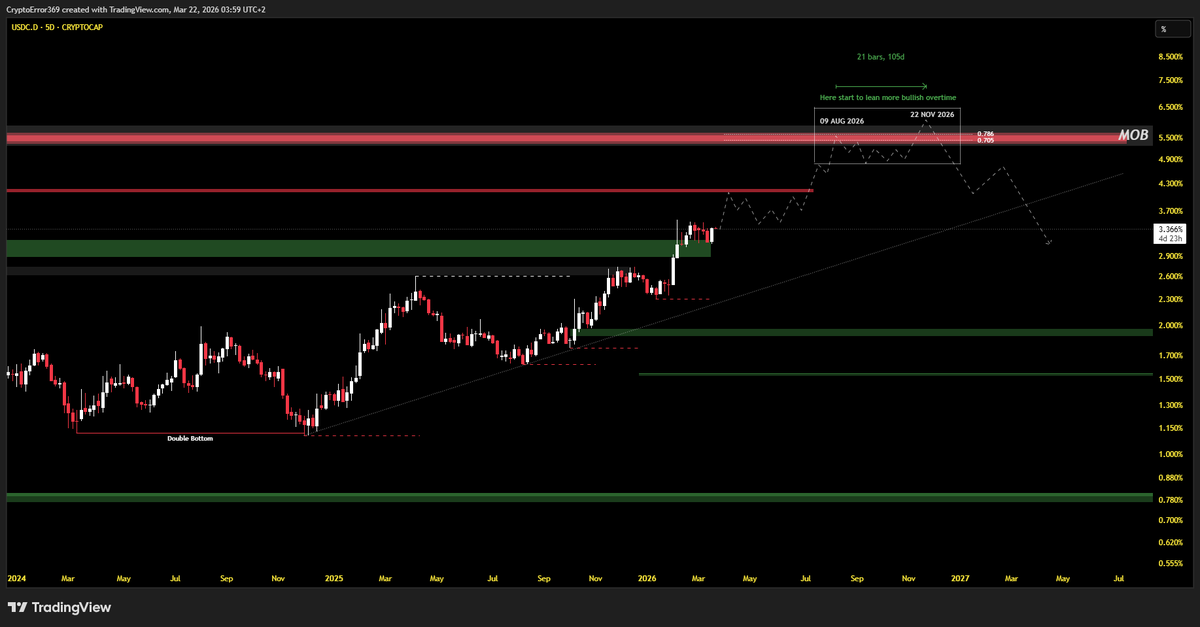Select the 4.900% price axis label
1200x627 pixels.
[1170, 159]
